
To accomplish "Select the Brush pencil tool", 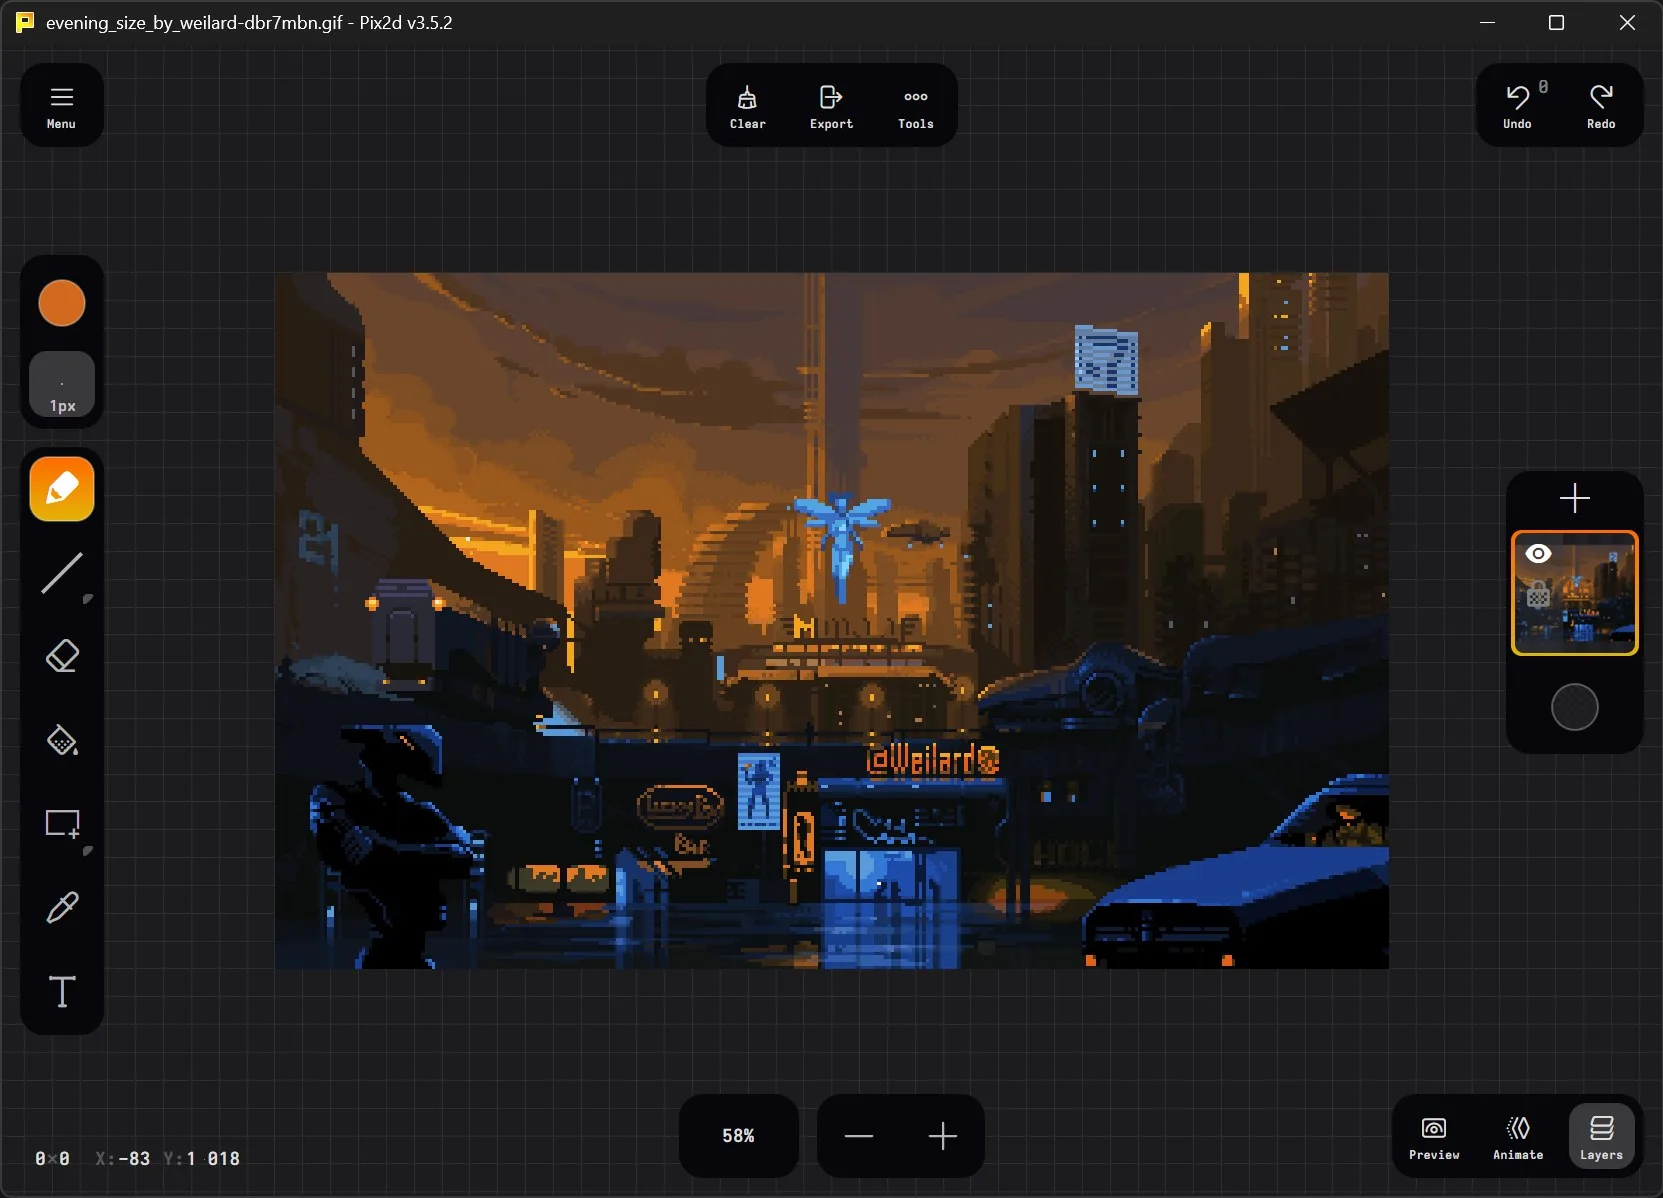I will pyautogui.click(x=62, y=489).
